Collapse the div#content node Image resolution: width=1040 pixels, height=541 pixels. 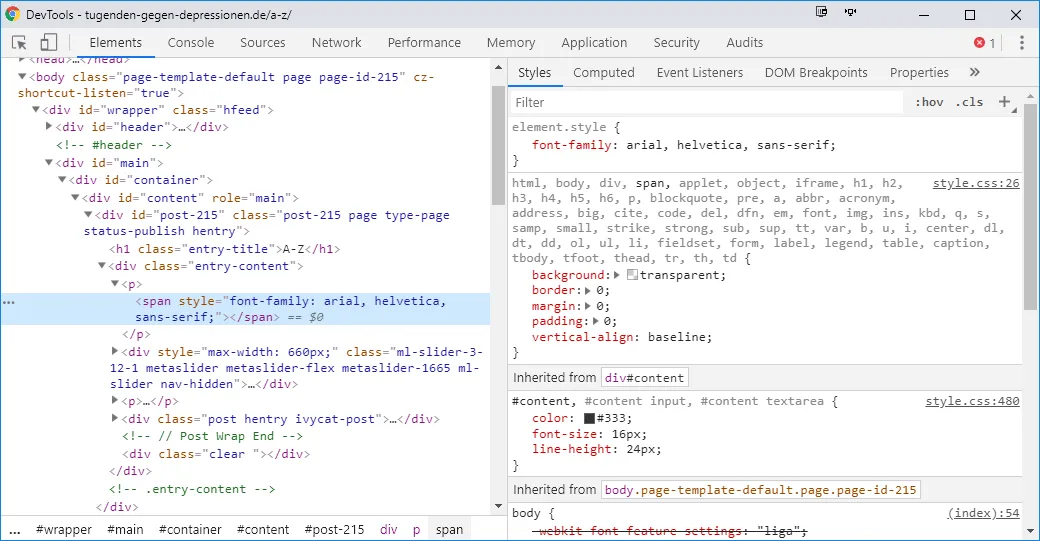point(75,198)
